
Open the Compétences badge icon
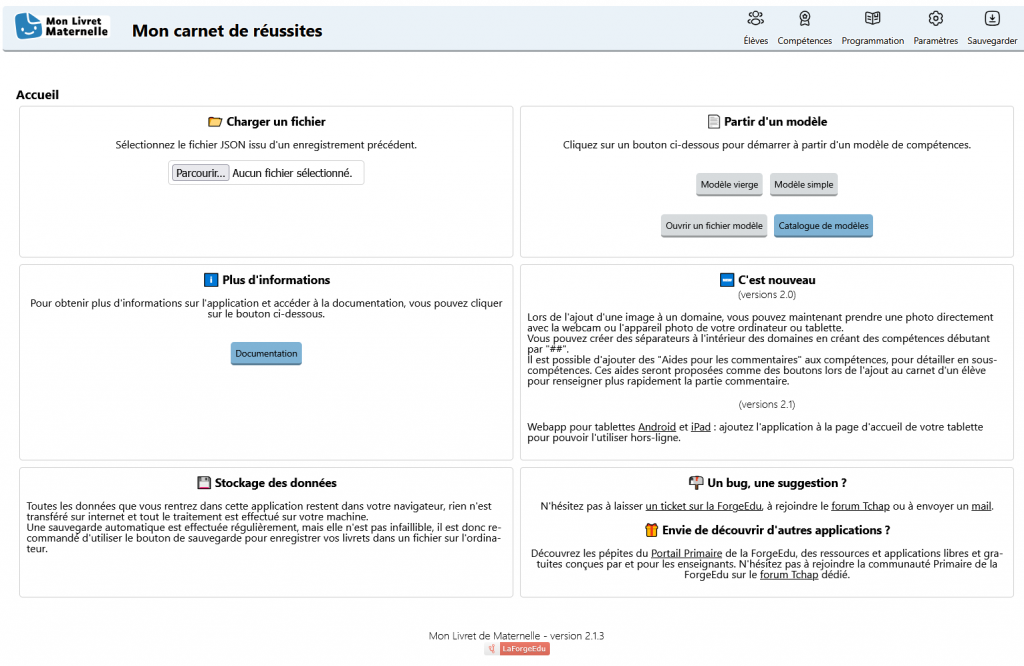click(x=805, y=19)
